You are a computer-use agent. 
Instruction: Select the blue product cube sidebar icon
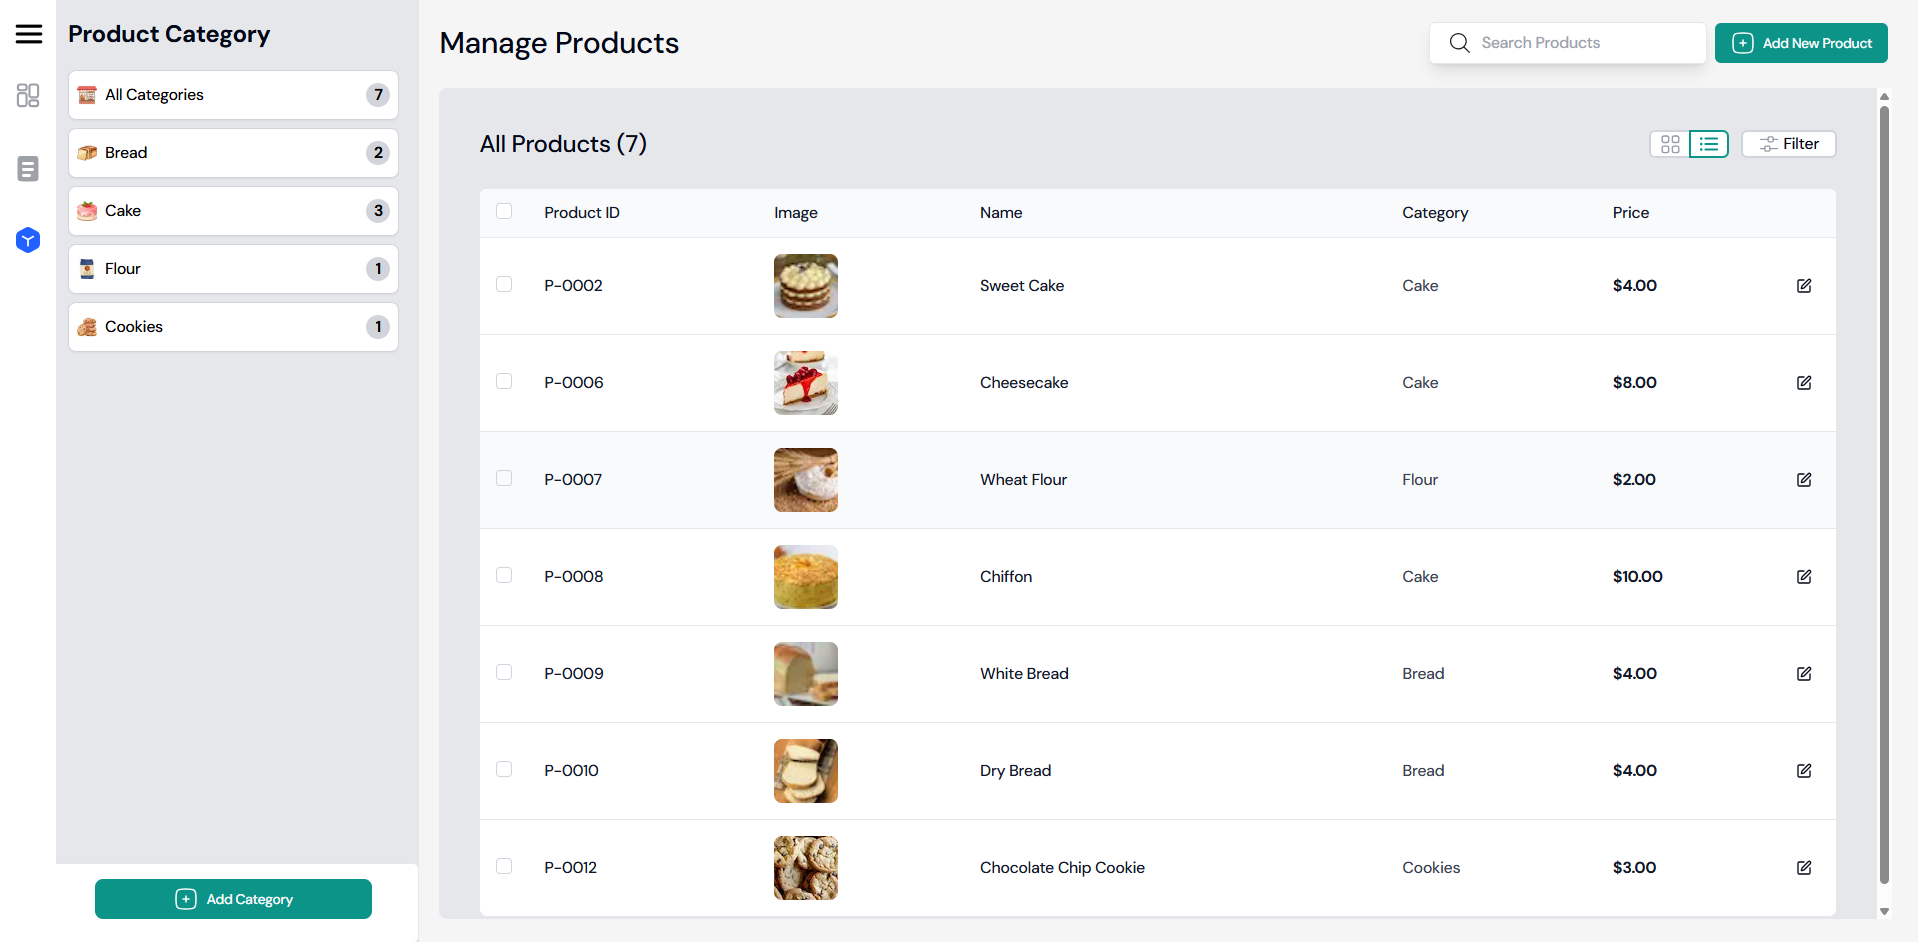(x=27, y=240)
